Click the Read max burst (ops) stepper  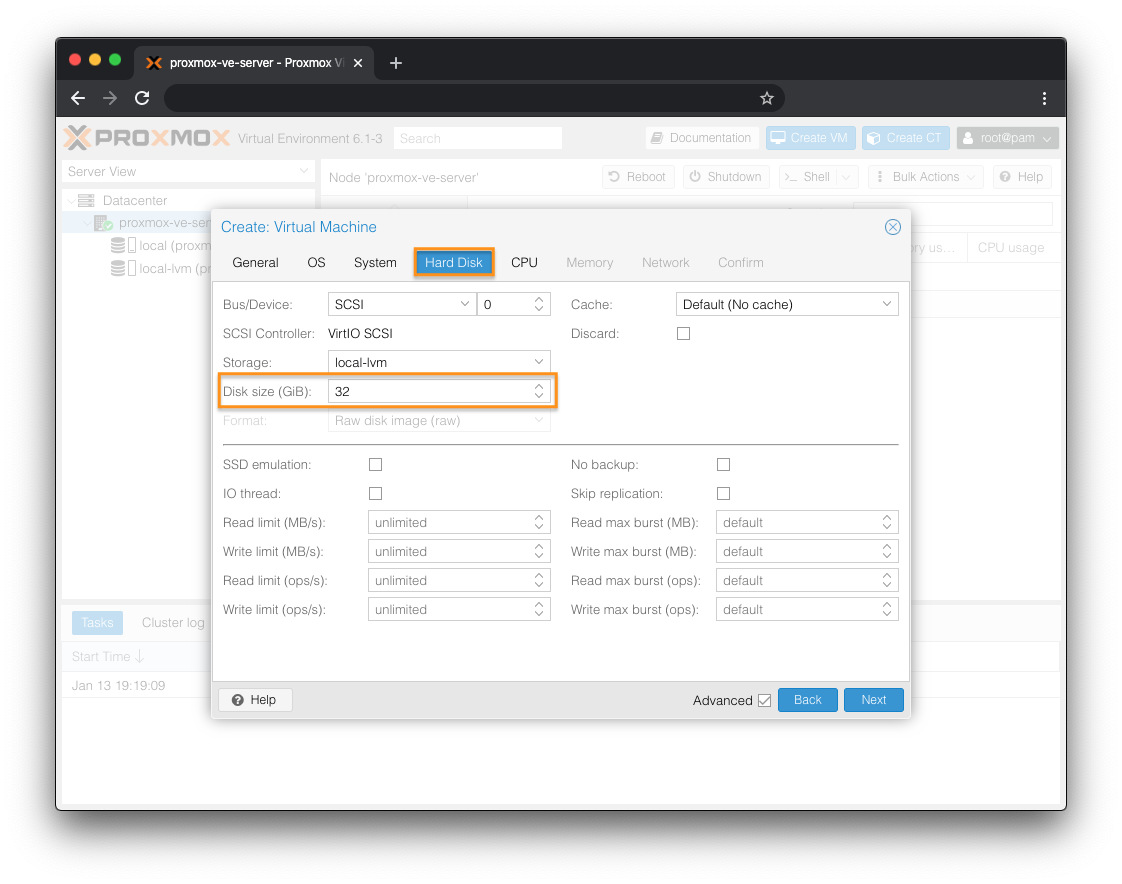(887, 581)
